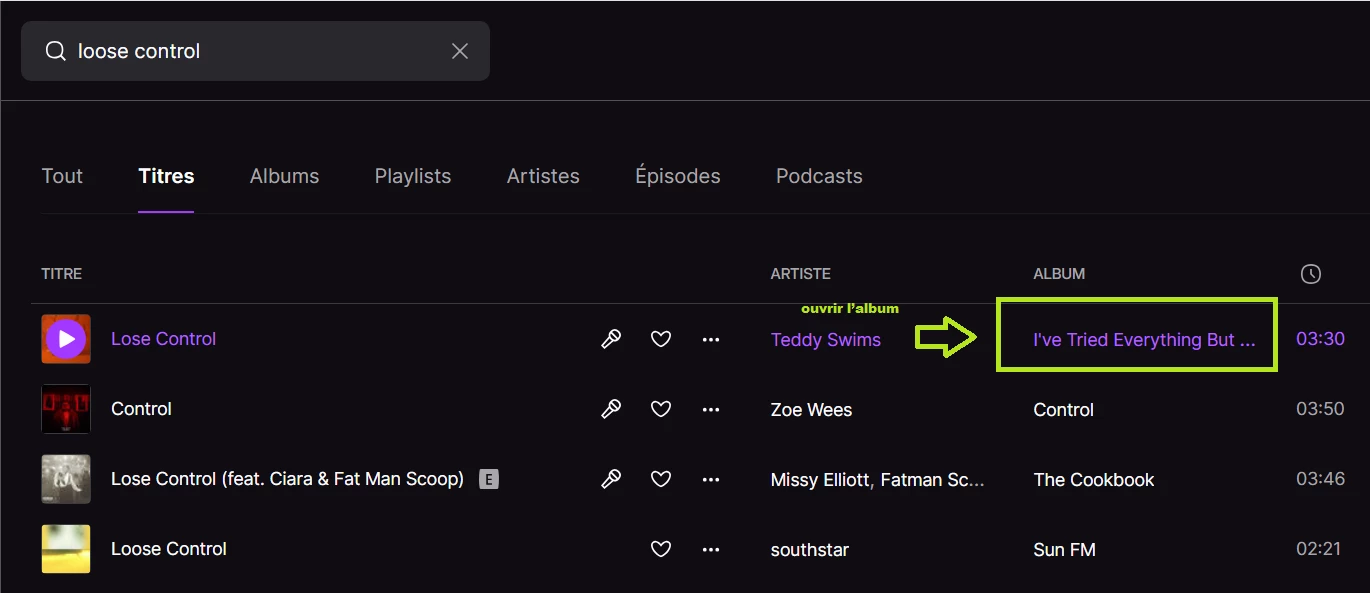This screenshot has height=593, width=1370.
Task: Clear the search field with the X icon
Action: coord(460,51)
